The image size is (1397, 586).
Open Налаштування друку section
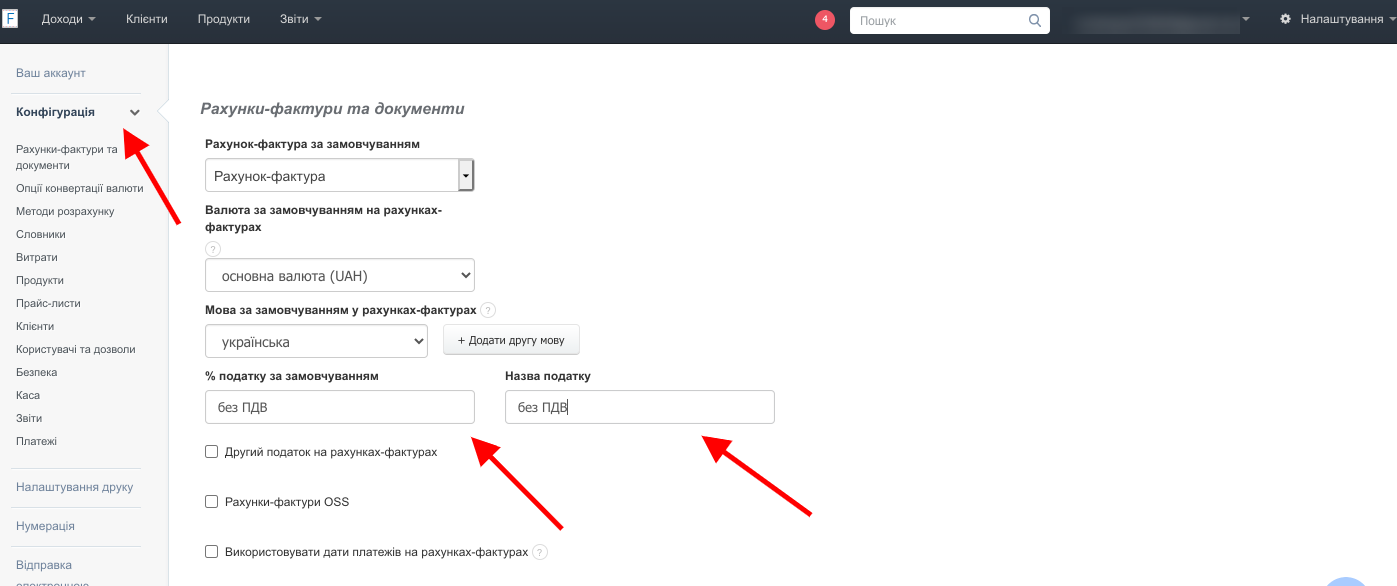75,487
